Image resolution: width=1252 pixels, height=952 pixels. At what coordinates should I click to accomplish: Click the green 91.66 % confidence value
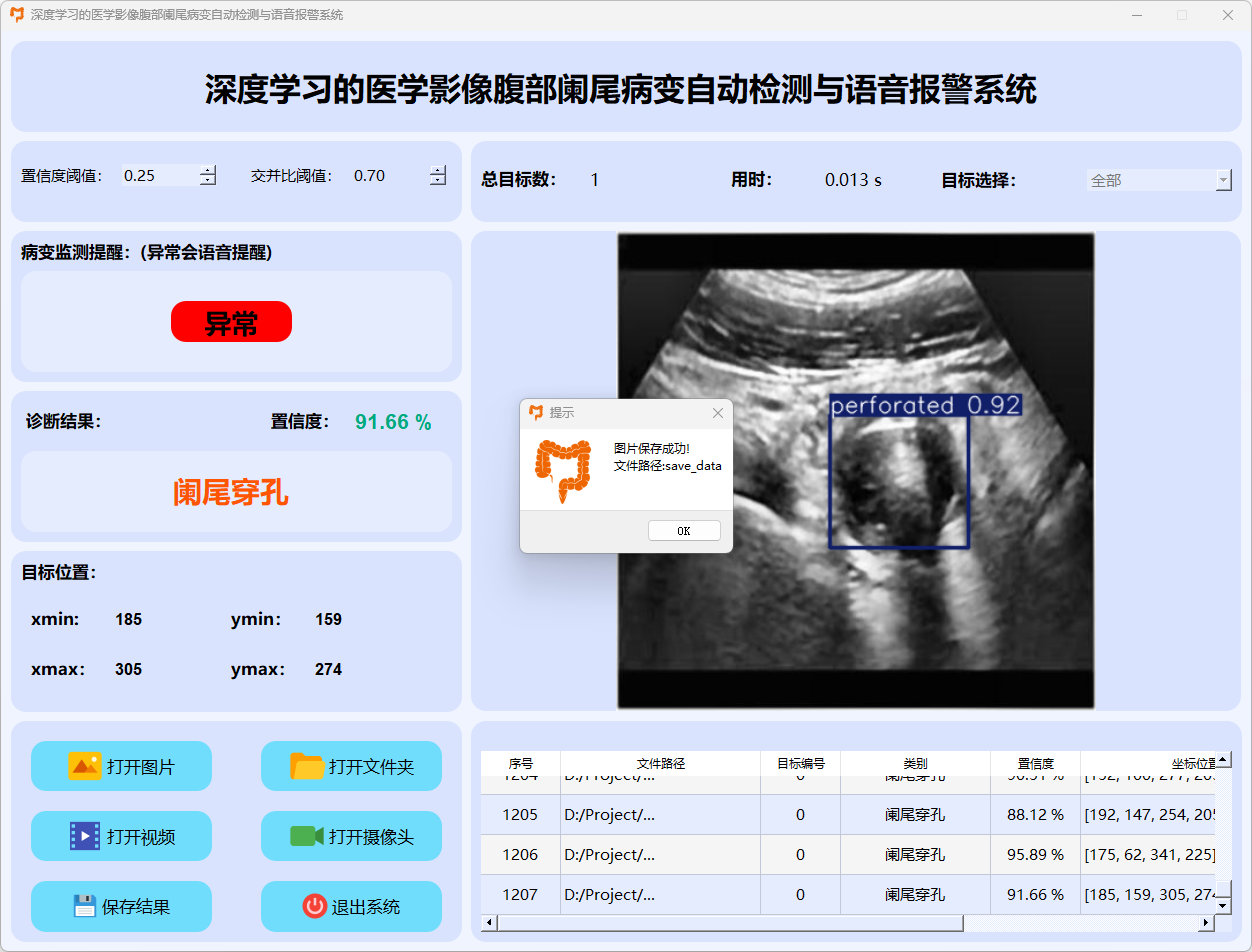click(x=393, y=422)
